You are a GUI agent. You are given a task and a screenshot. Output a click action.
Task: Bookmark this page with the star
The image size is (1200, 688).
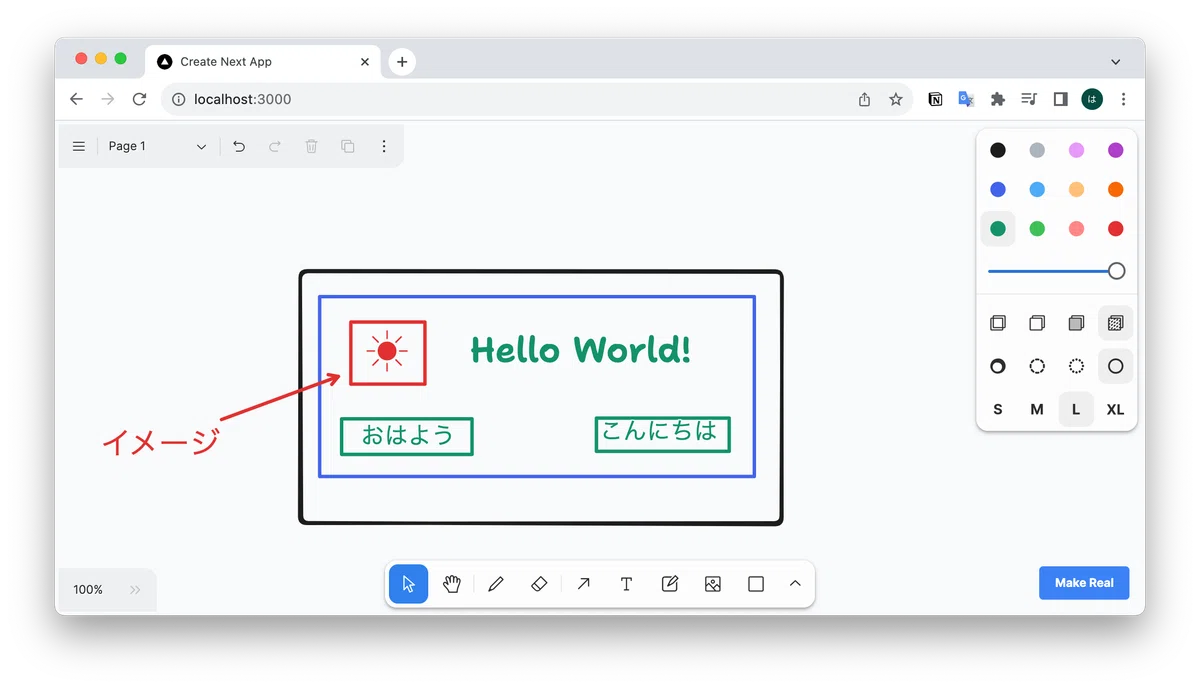pos(896,99)
